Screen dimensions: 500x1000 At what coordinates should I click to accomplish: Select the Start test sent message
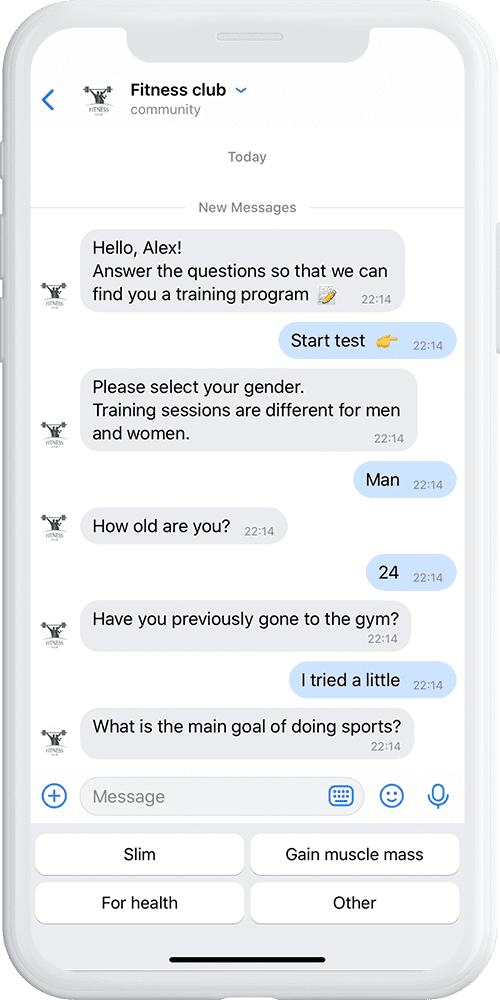click(x=367, y=341)
